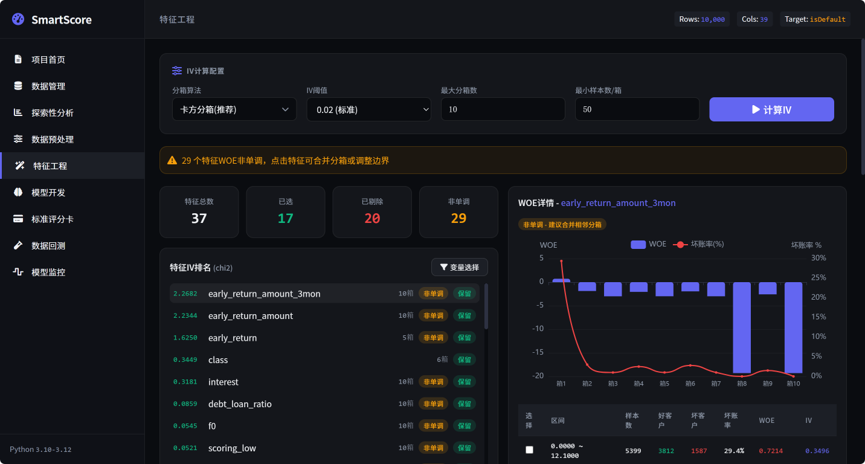Click the Target: isDefault badge

815,19
